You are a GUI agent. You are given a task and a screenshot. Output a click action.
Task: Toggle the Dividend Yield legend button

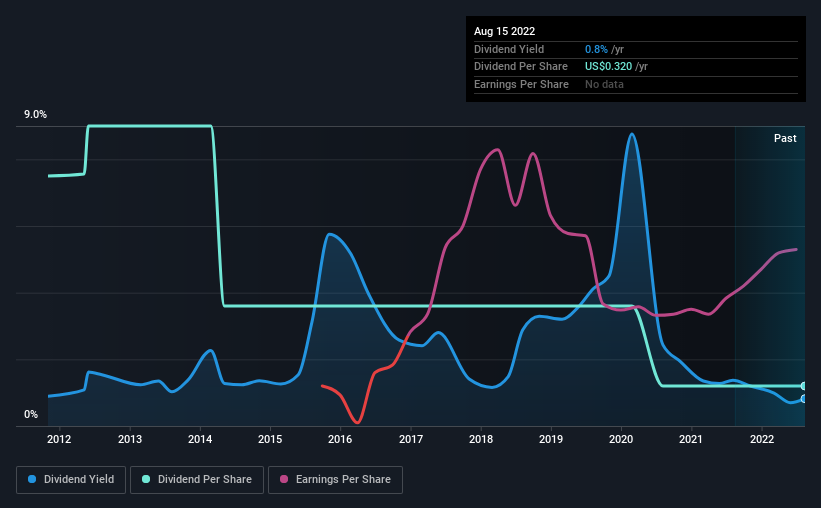tap(71, 480)
